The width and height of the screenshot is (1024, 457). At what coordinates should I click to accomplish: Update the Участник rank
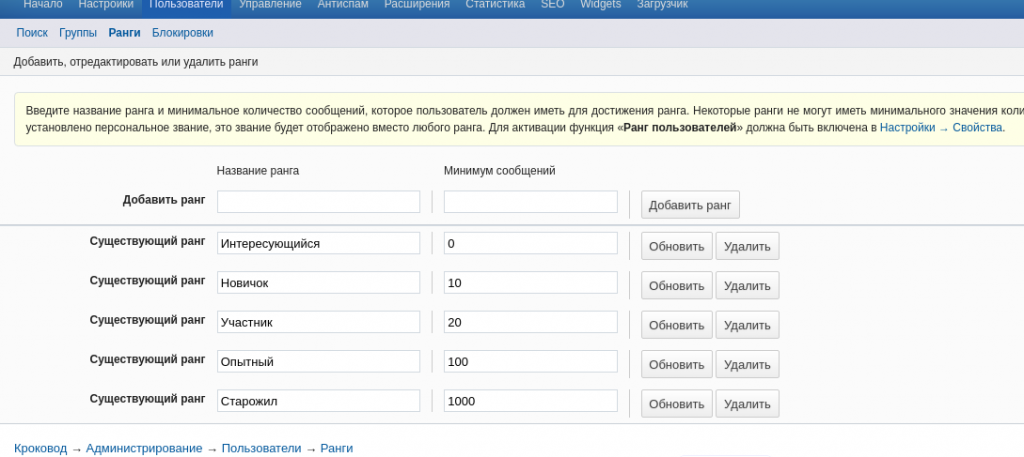(x=676, y=325)
